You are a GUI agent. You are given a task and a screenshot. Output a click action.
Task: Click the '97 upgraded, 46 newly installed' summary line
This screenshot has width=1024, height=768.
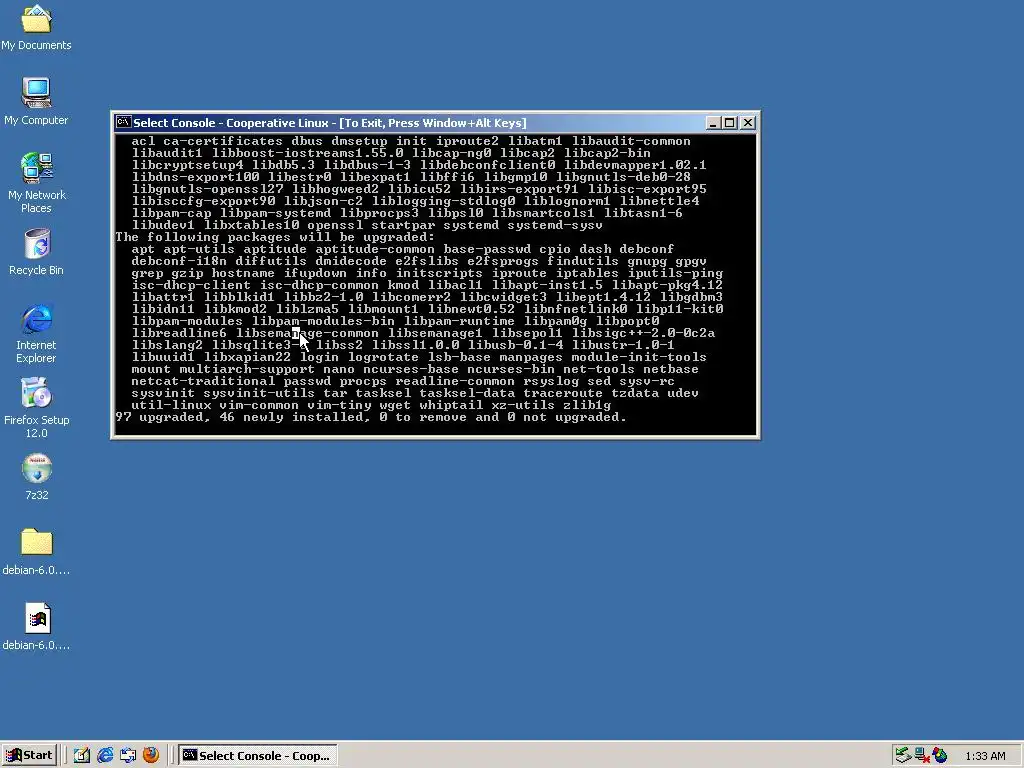pos(371,417)
